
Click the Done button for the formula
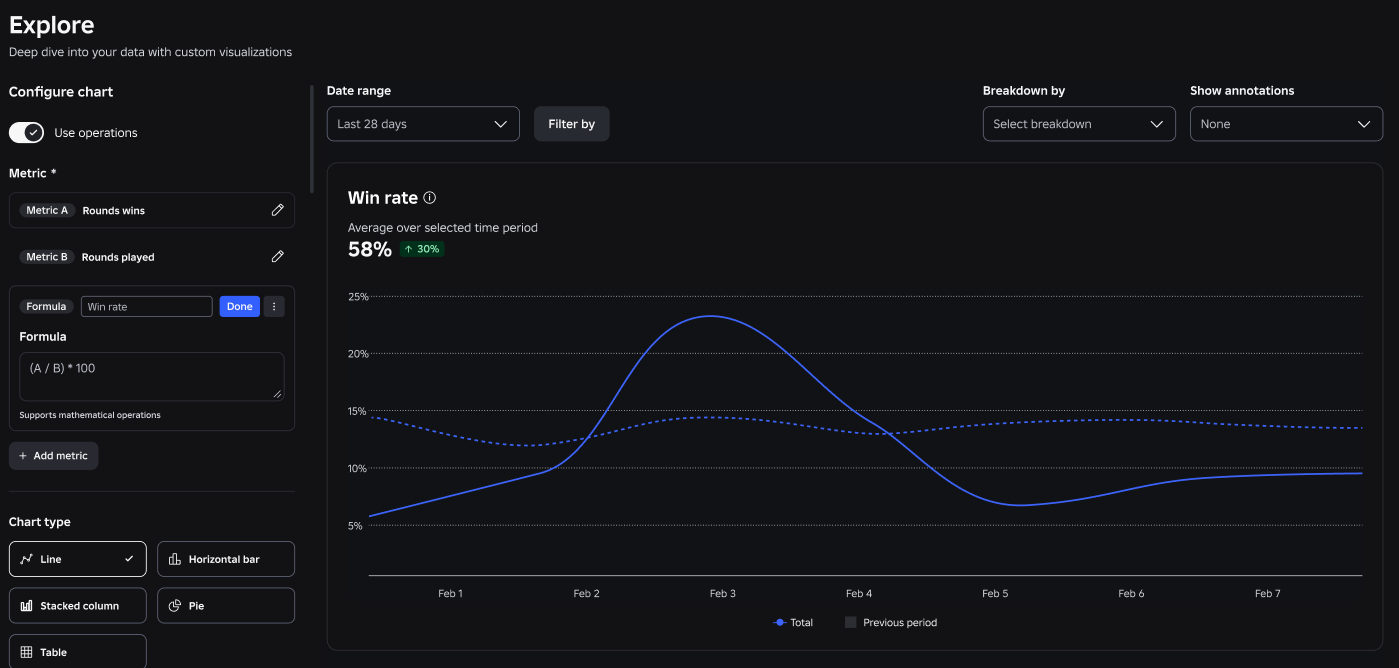240,307
